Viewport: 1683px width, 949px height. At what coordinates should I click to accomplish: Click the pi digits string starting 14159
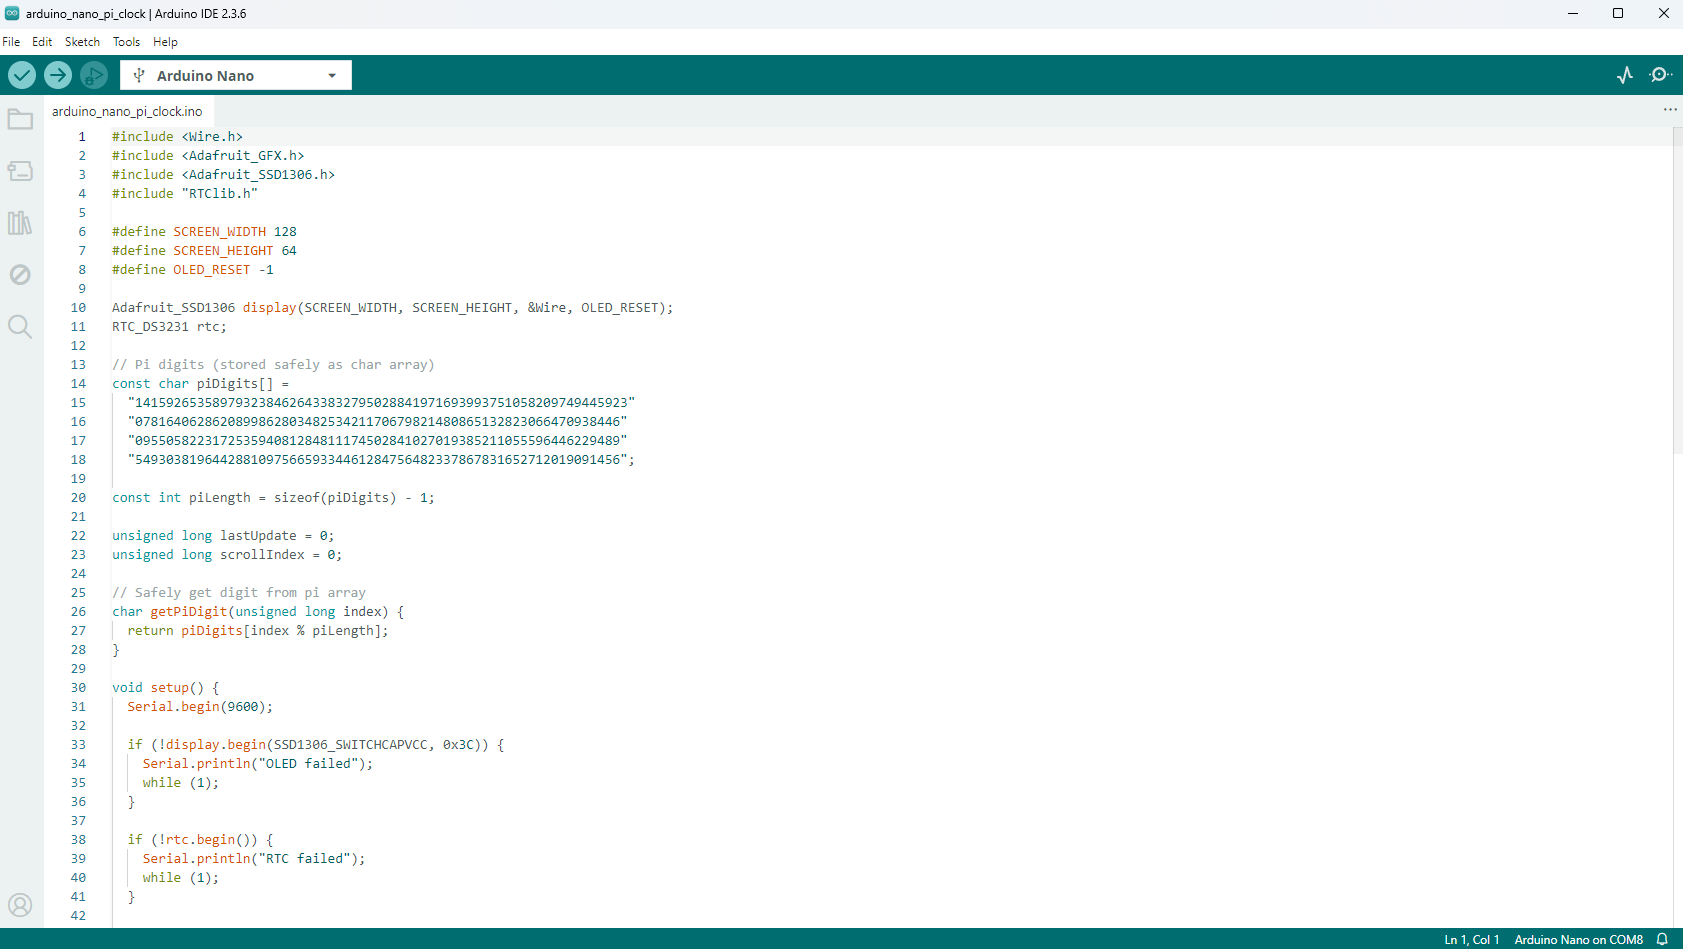tap(381, 403)
